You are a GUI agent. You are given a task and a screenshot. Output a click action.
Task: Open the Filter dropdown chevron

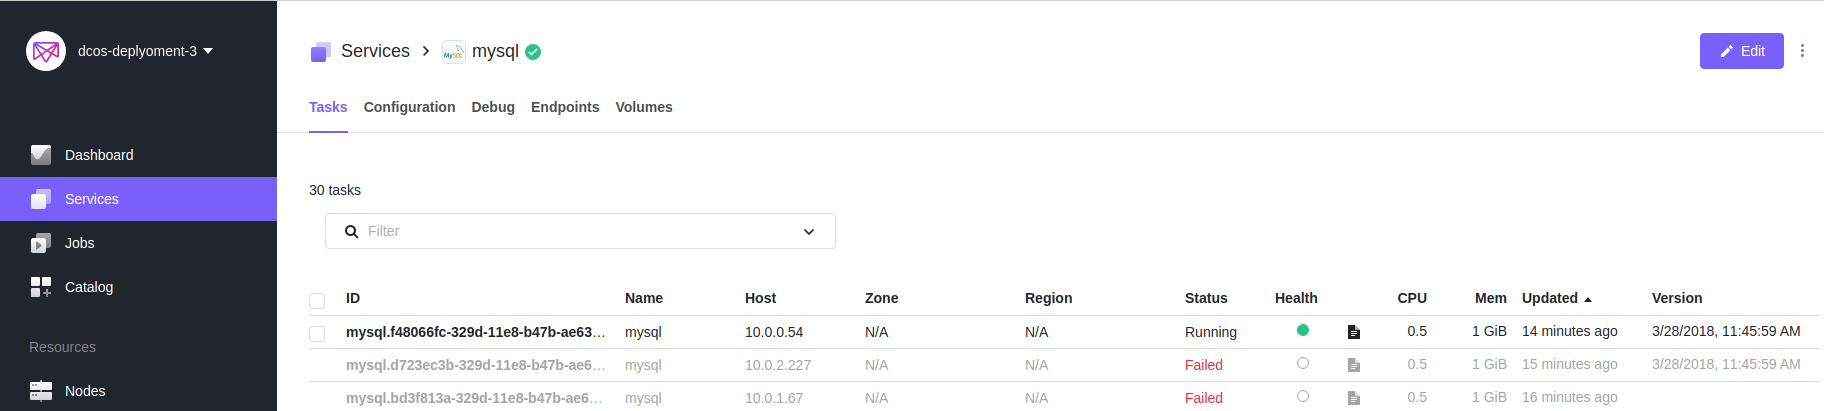click(x=809, y=232)
